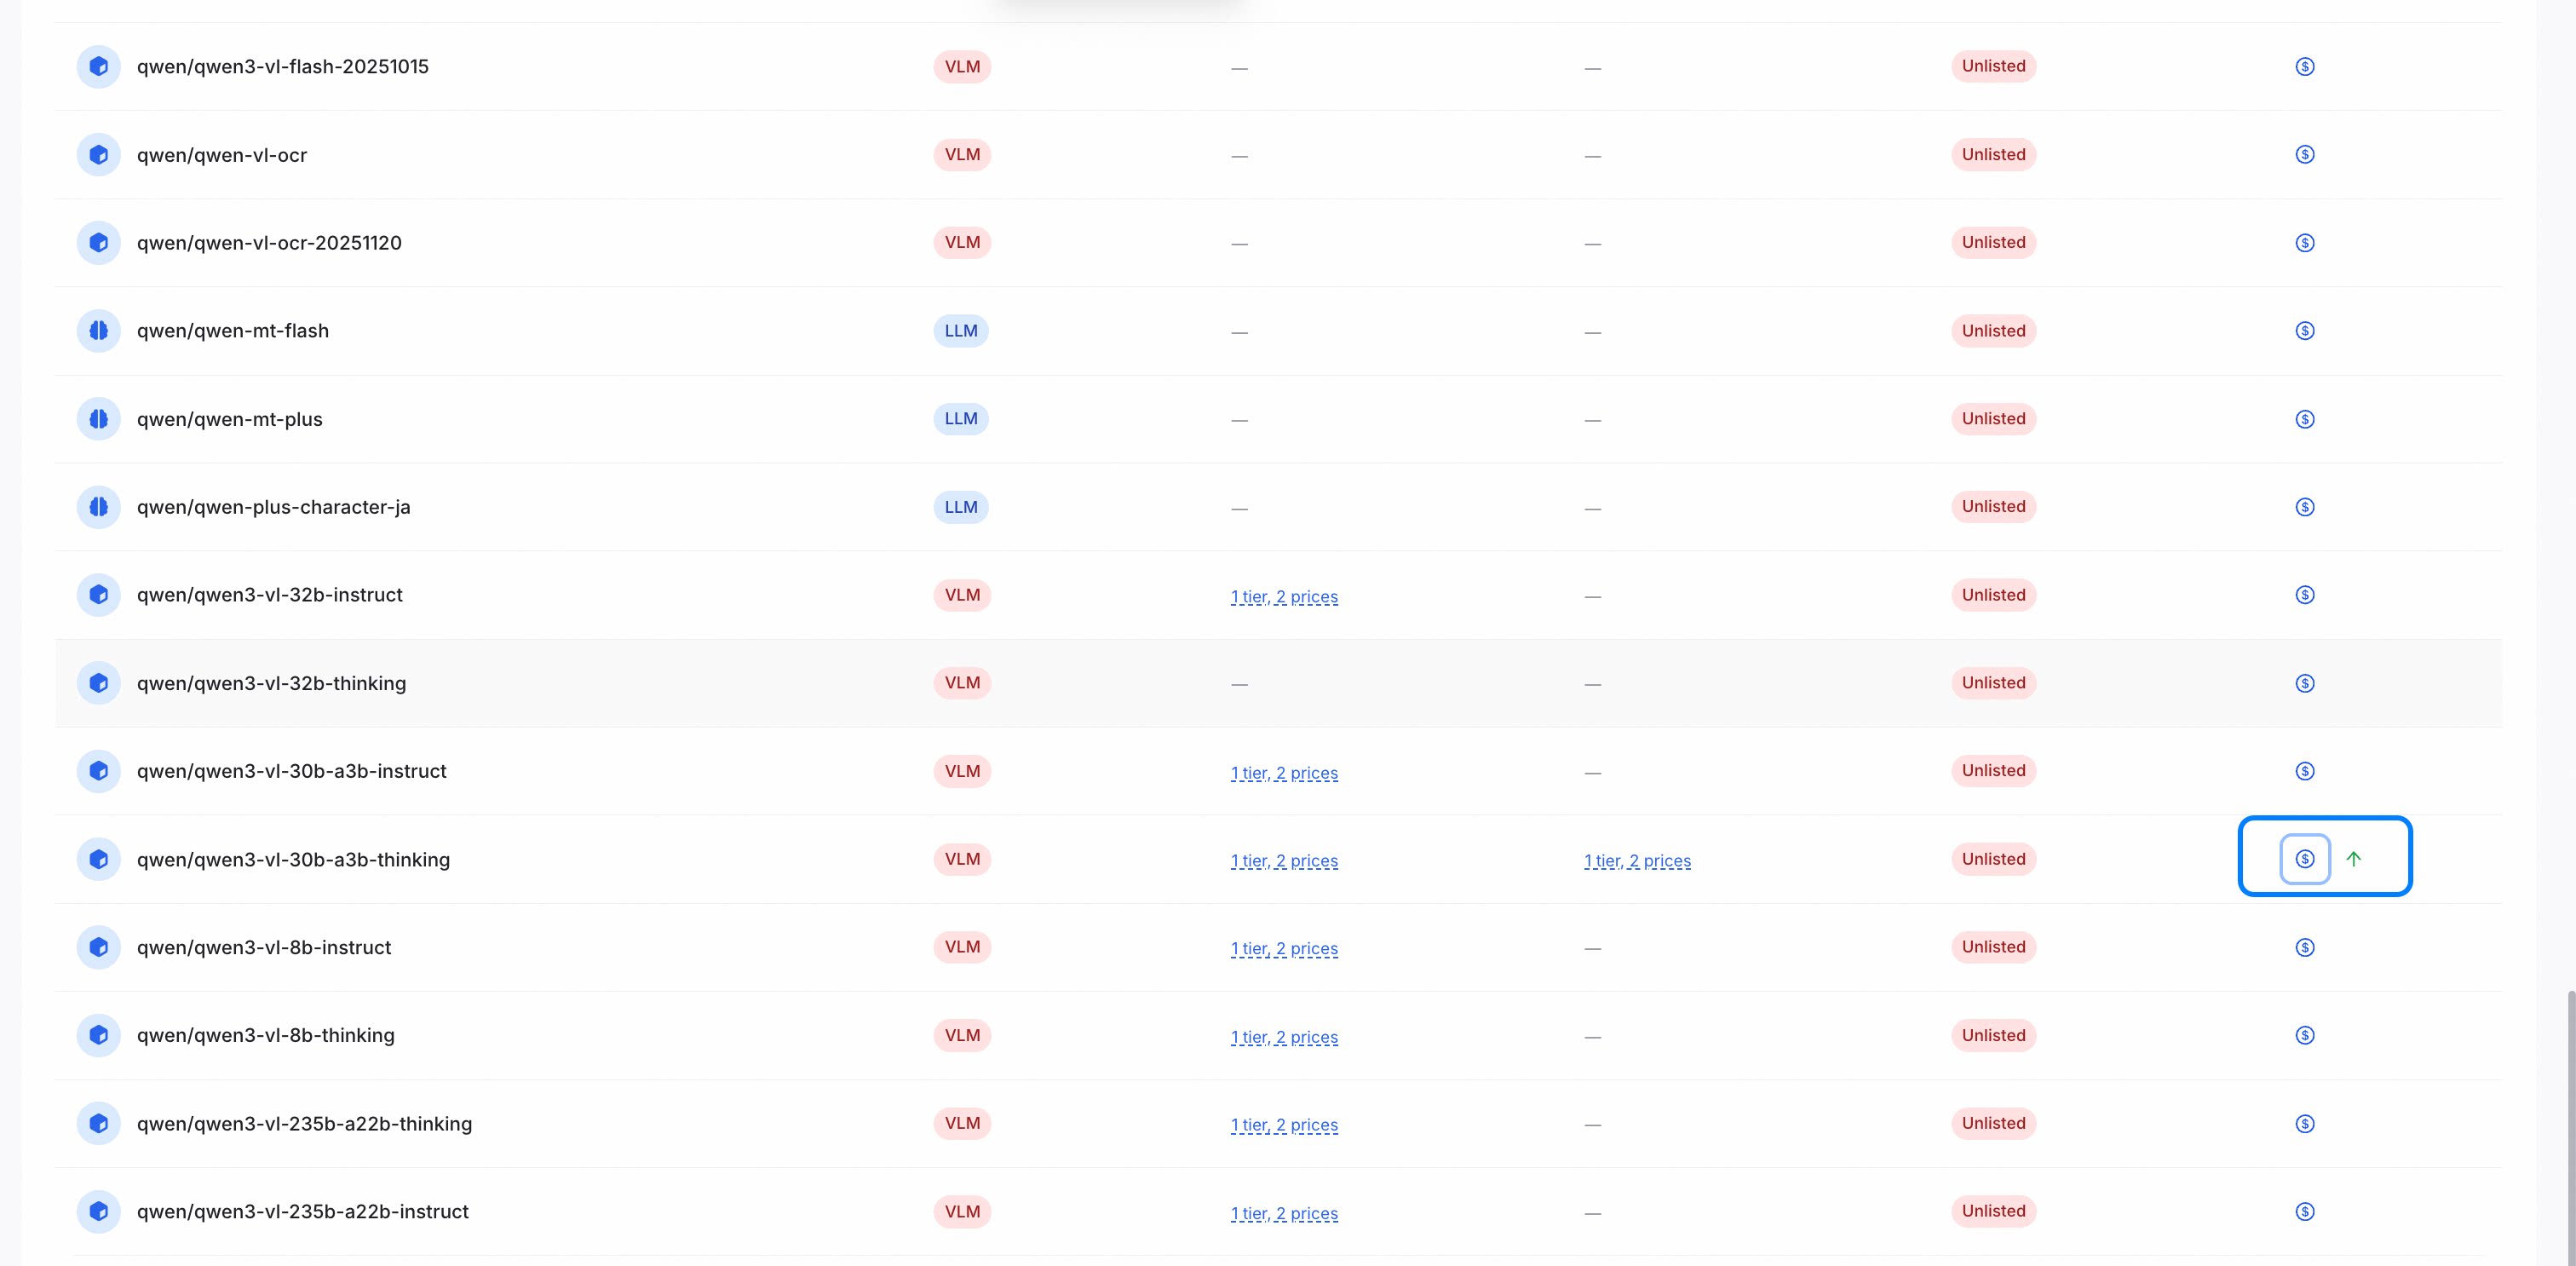
Task: Open '1 tier, 2 prices' for qwen3-vl-8b-thinking
Action: coord(1284,1037)
